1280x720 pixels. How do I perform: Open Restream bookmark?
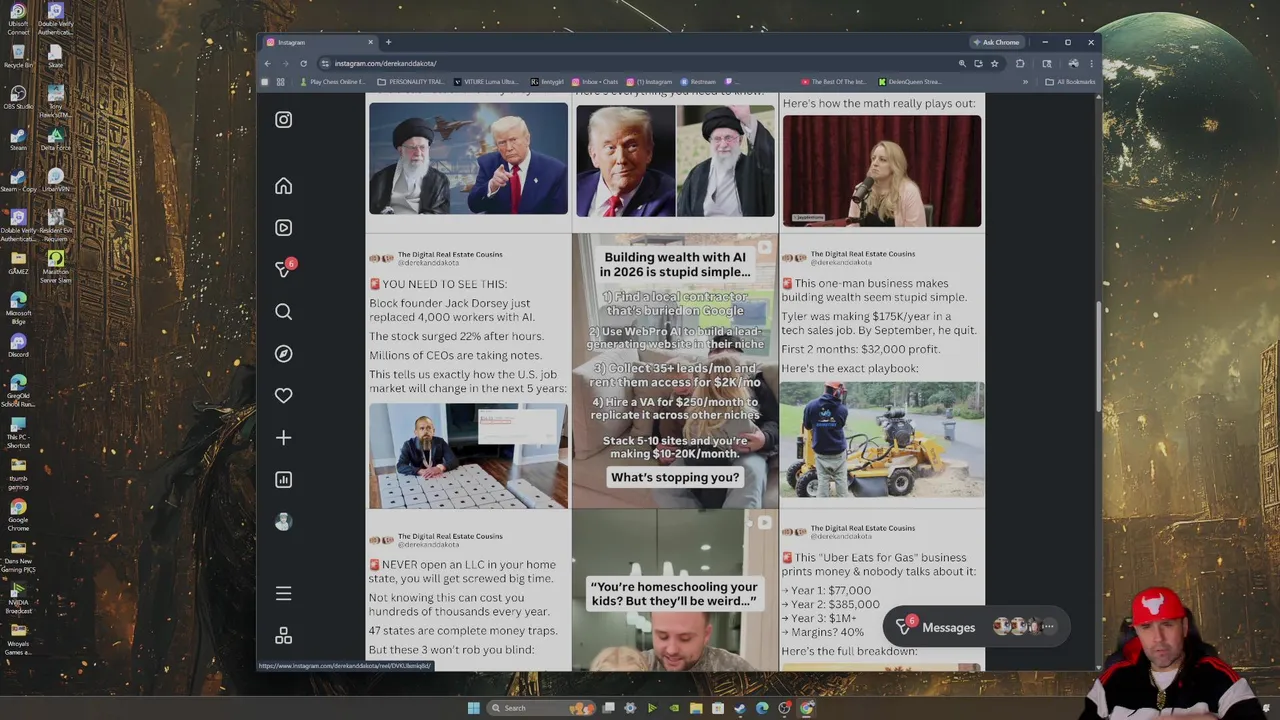tap(699, 82)
